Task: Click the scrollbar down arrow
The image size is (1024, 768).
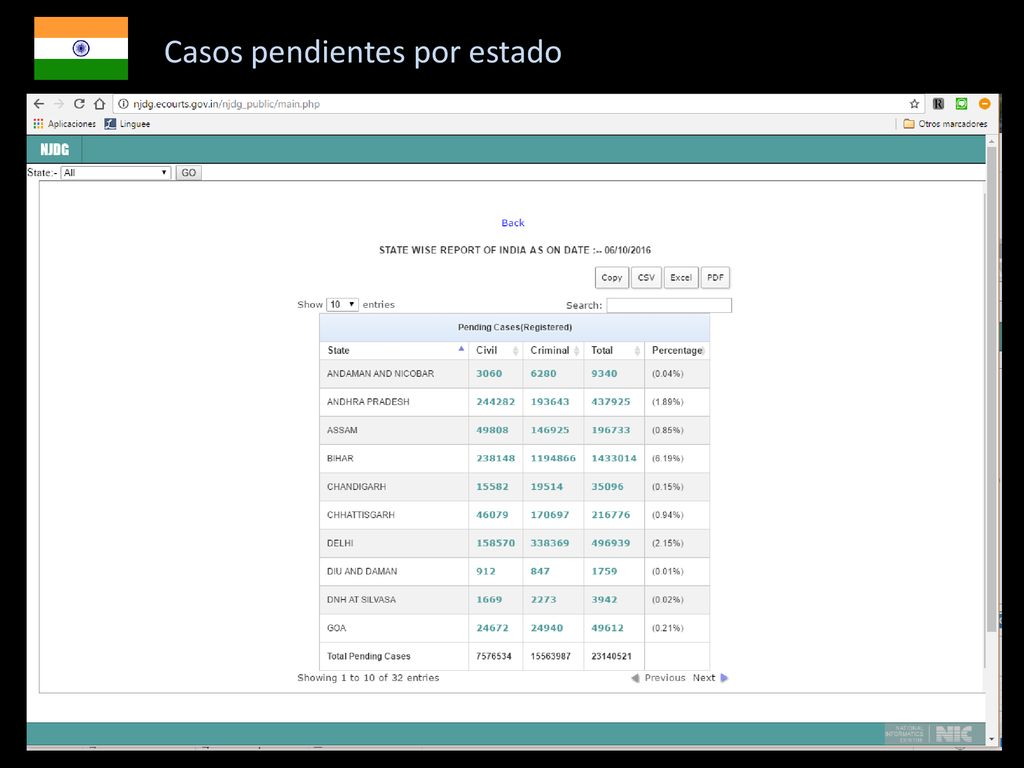Action: 991,739
